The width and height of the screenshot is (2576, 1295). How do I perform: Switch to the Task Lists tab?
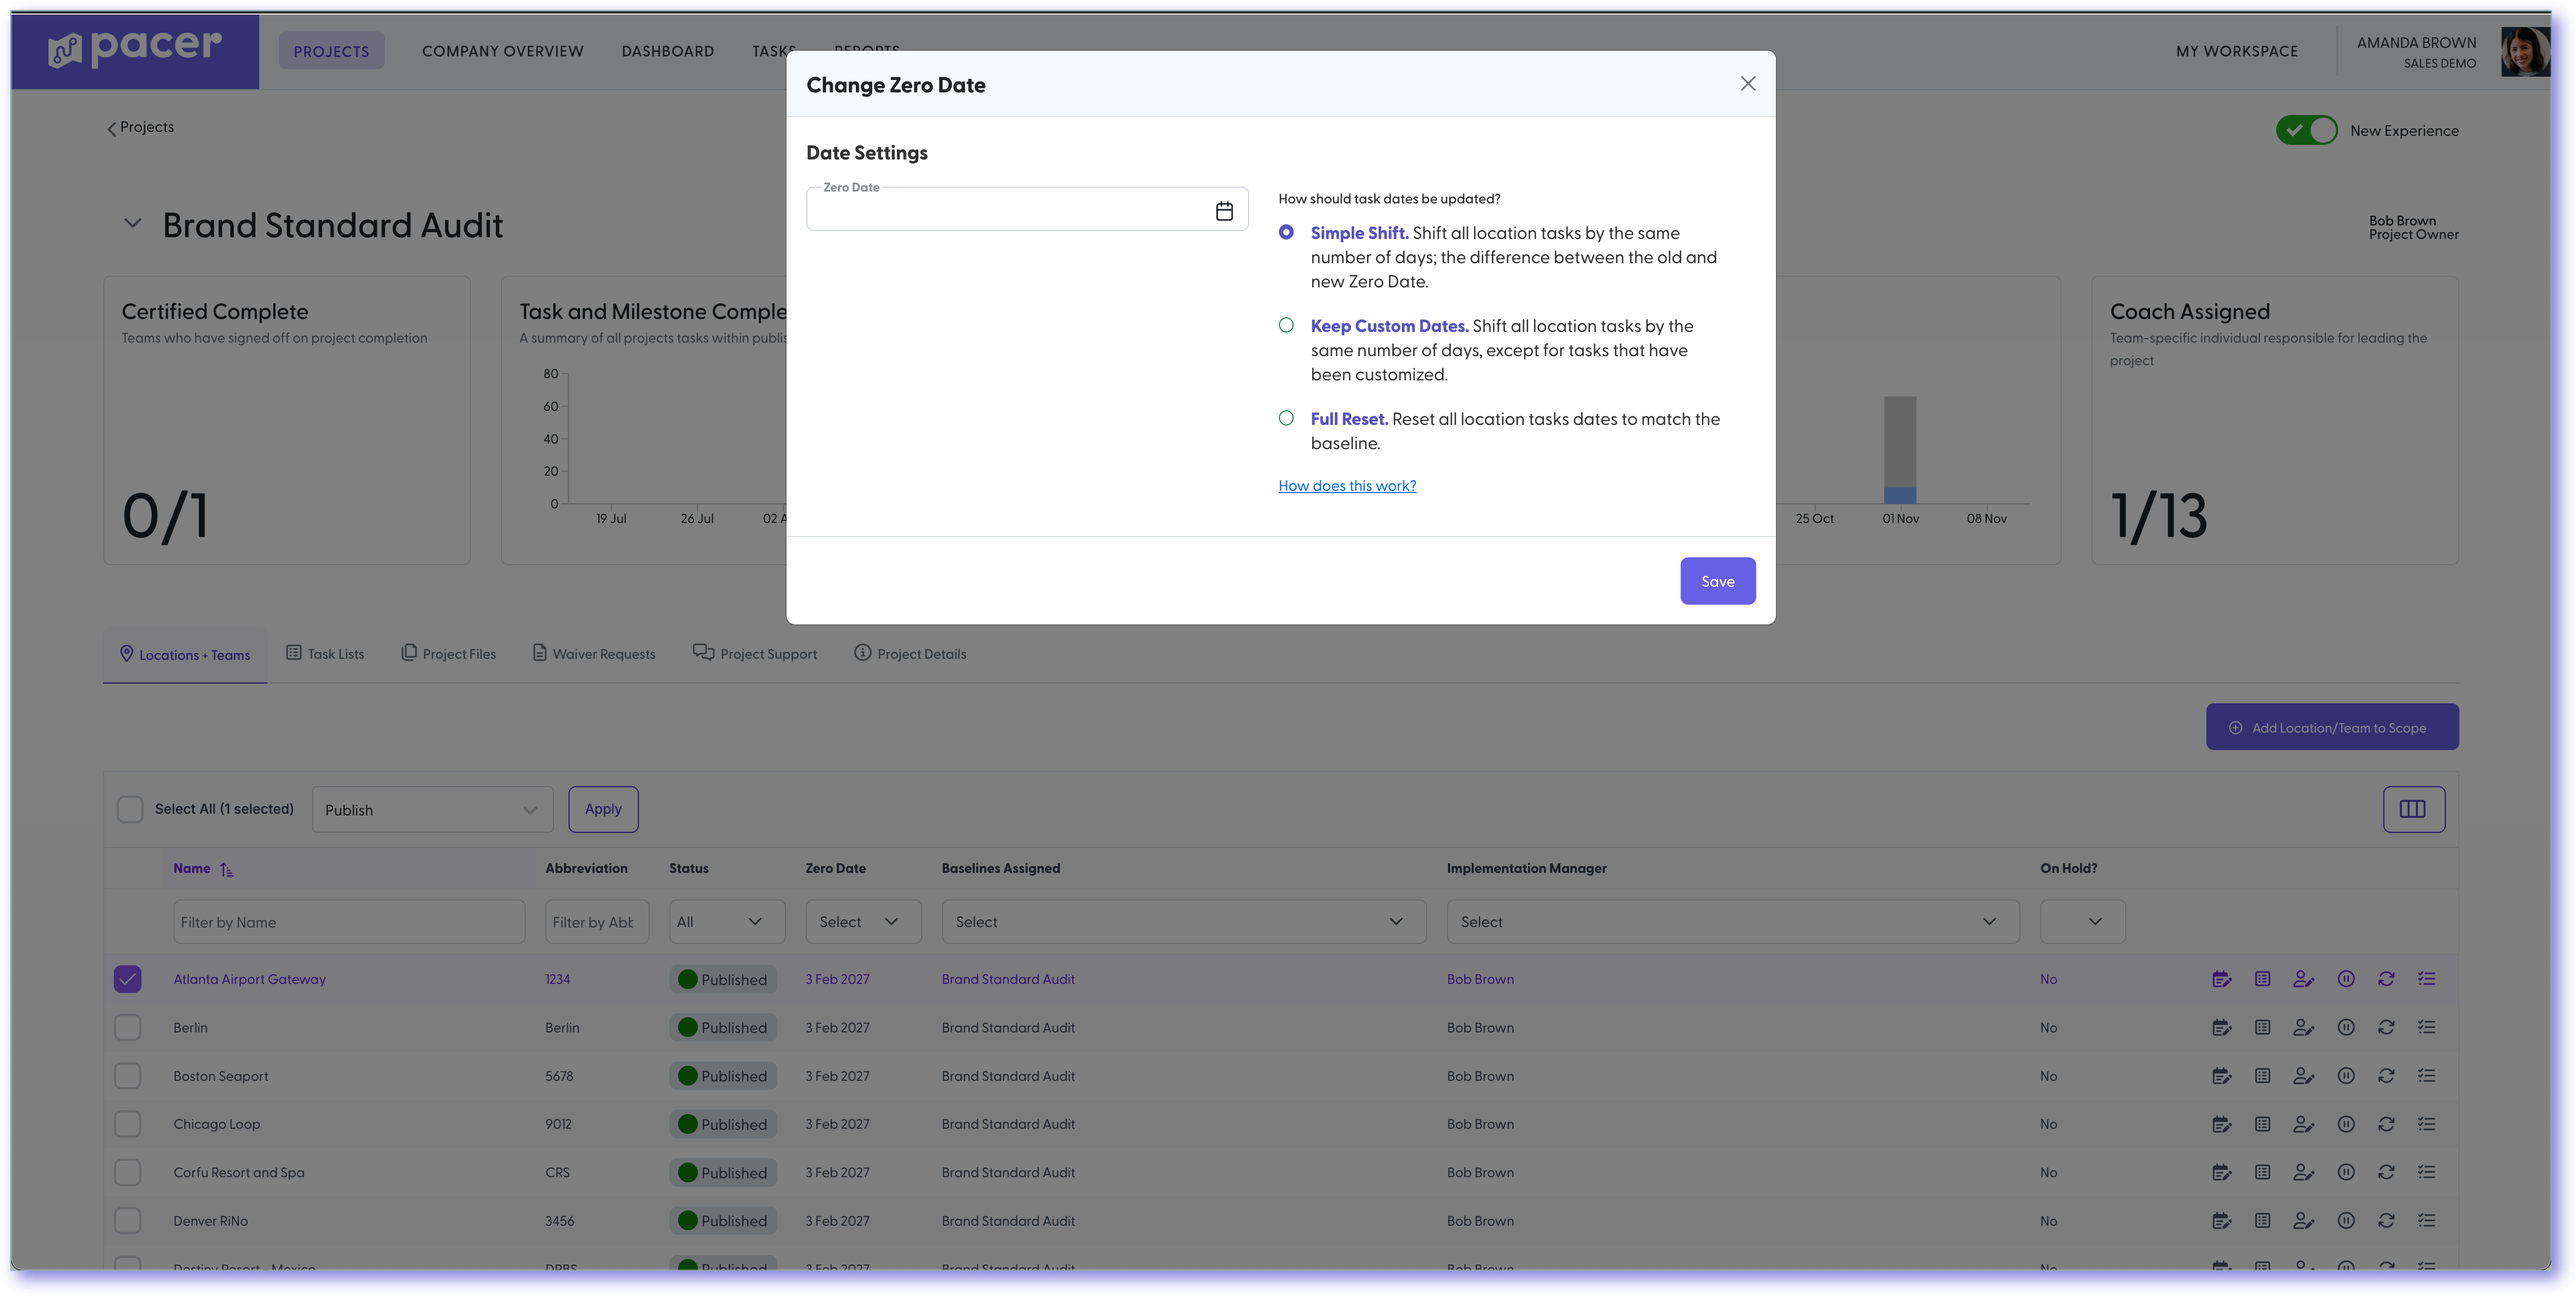pyautogui.click(x=325, y=654)
